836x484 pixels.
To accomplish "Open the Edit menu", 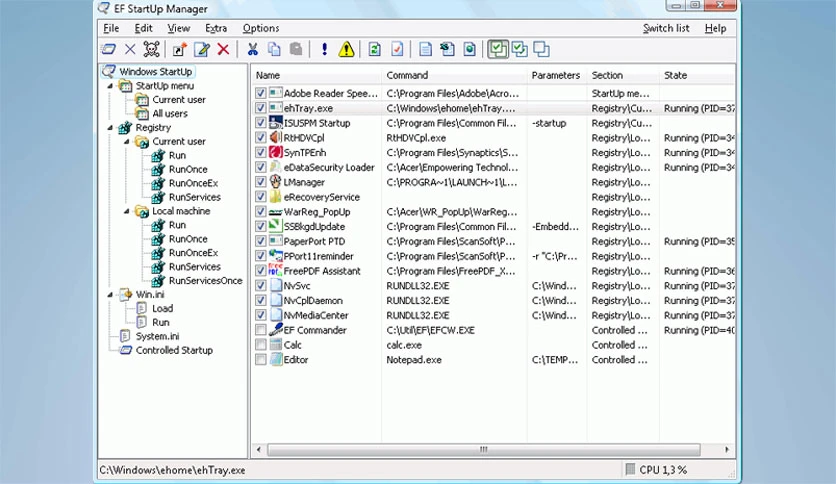I will pos(143,28).
